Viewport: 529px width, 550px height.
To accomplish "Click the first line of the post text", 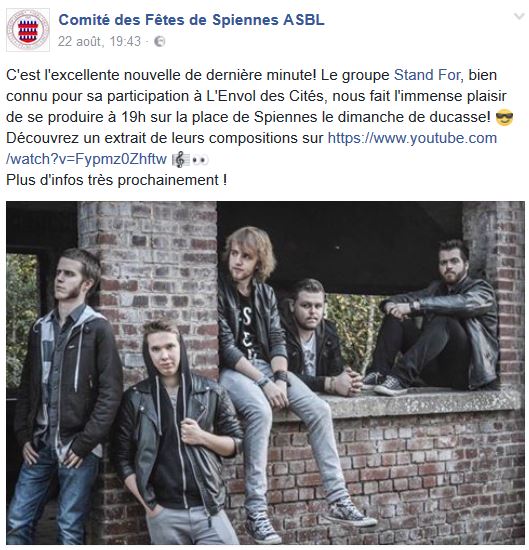I will [x=251, y=75].
